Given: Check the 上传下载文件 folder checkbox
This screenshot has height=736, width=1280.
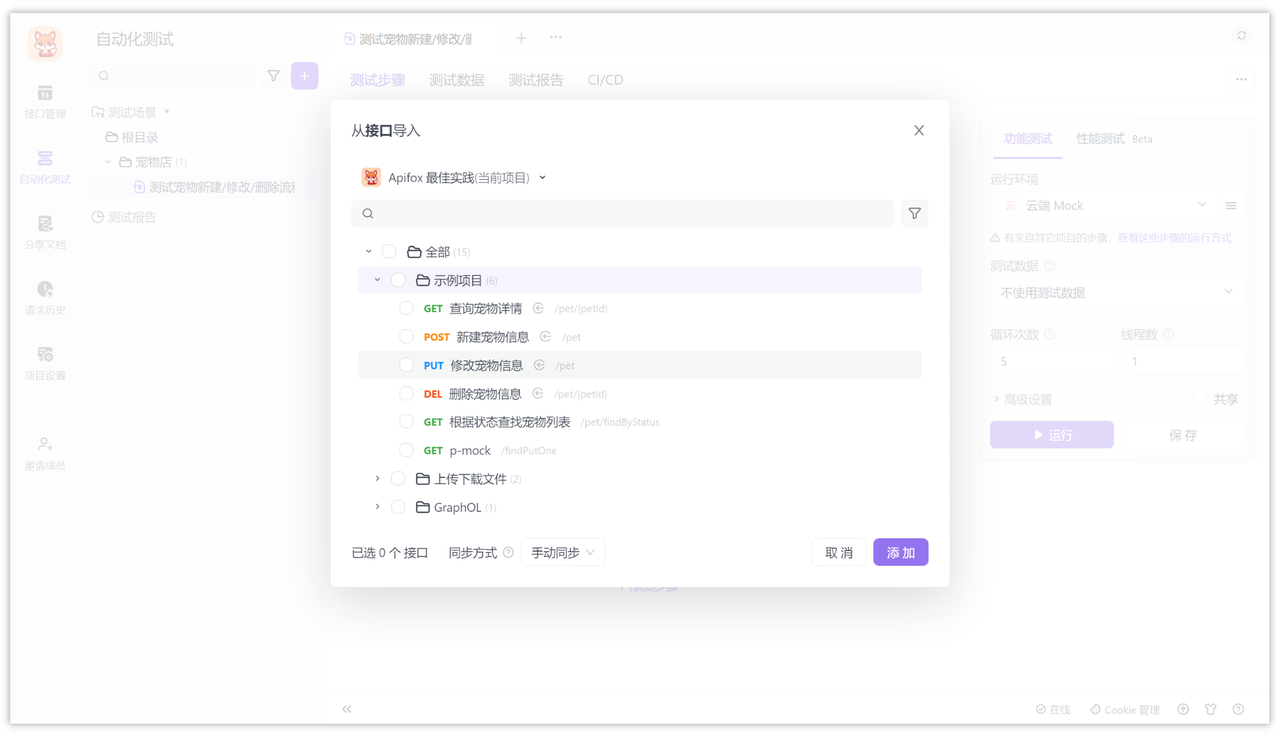Looking at the screenshot, I should (x=398, y=479).
